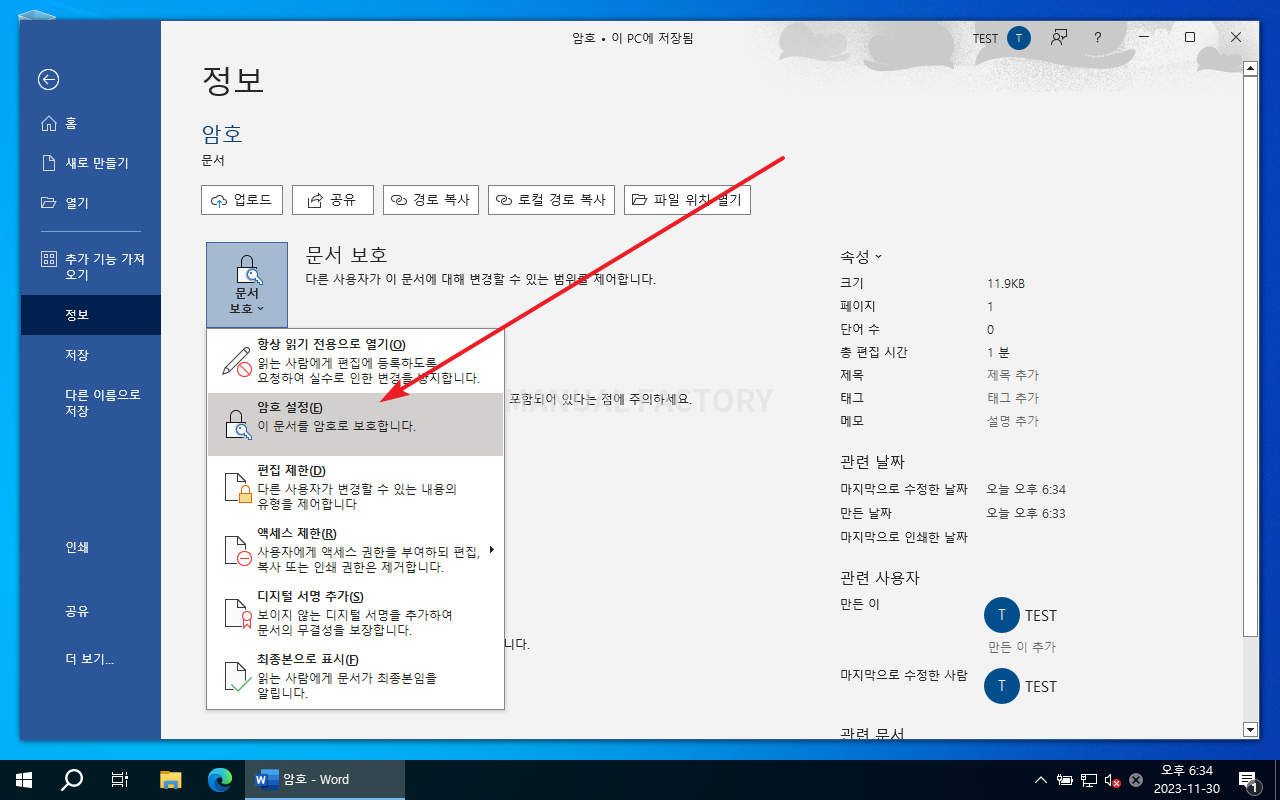Click the TEST avatar under 마지막으로 수정한 사람
This screenshot has width=1280, height=800.
point(1002,686)
